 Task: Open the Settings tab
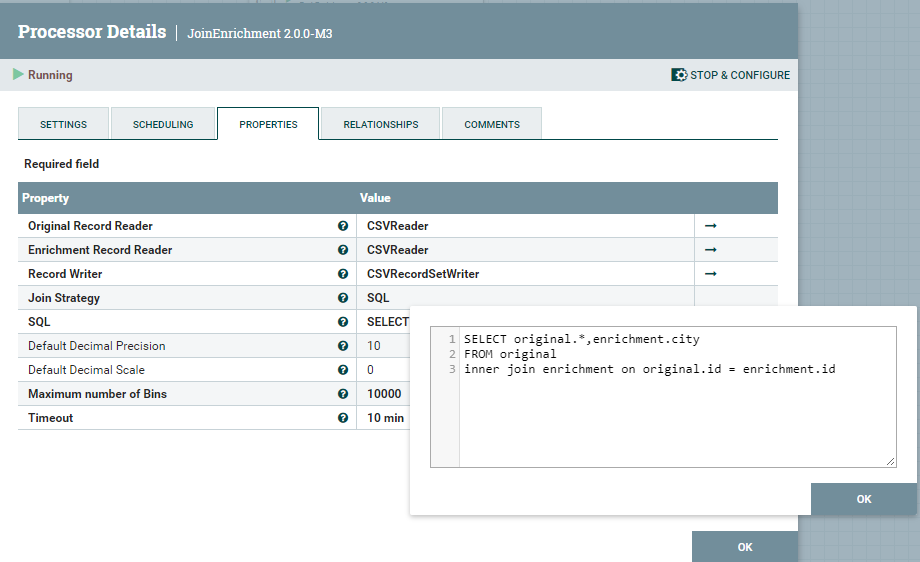63,124
